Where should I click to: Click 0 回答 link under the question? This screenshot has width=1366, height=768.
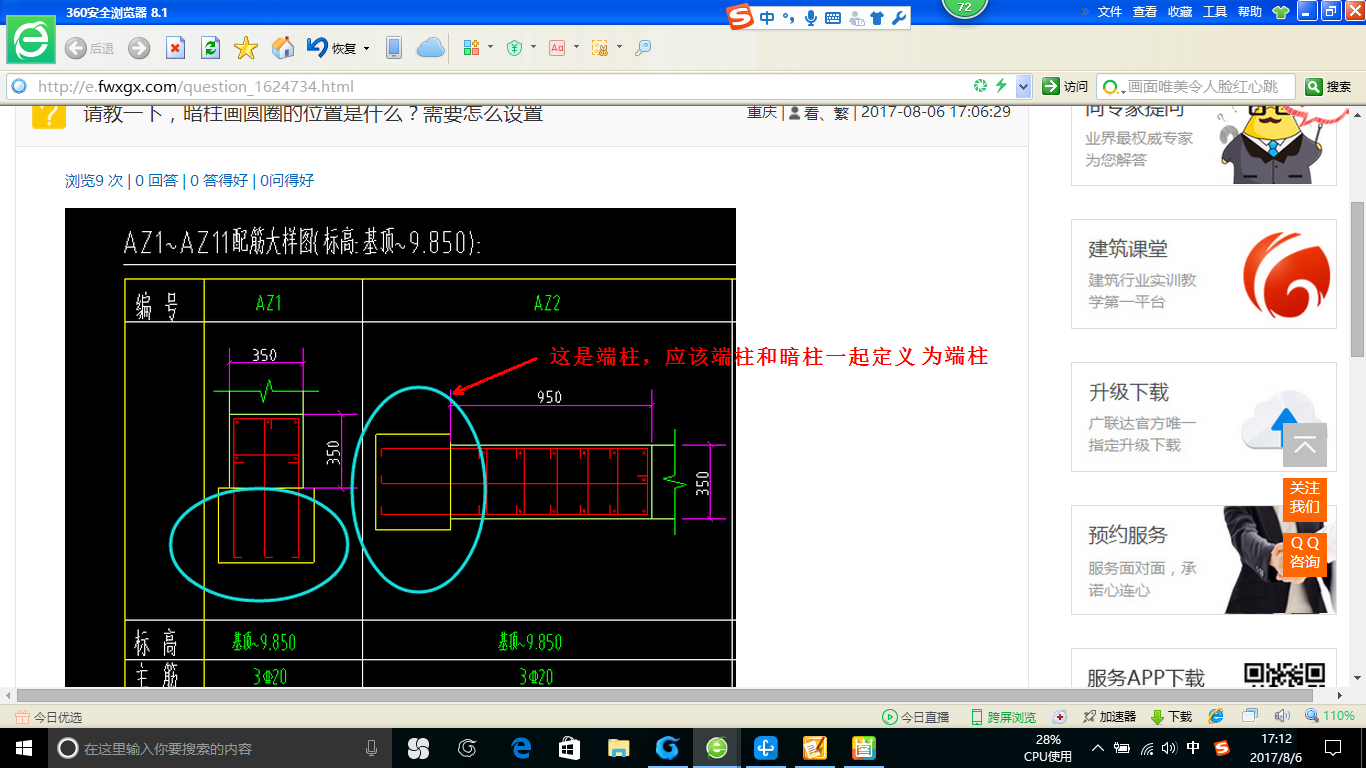[156, 180]
